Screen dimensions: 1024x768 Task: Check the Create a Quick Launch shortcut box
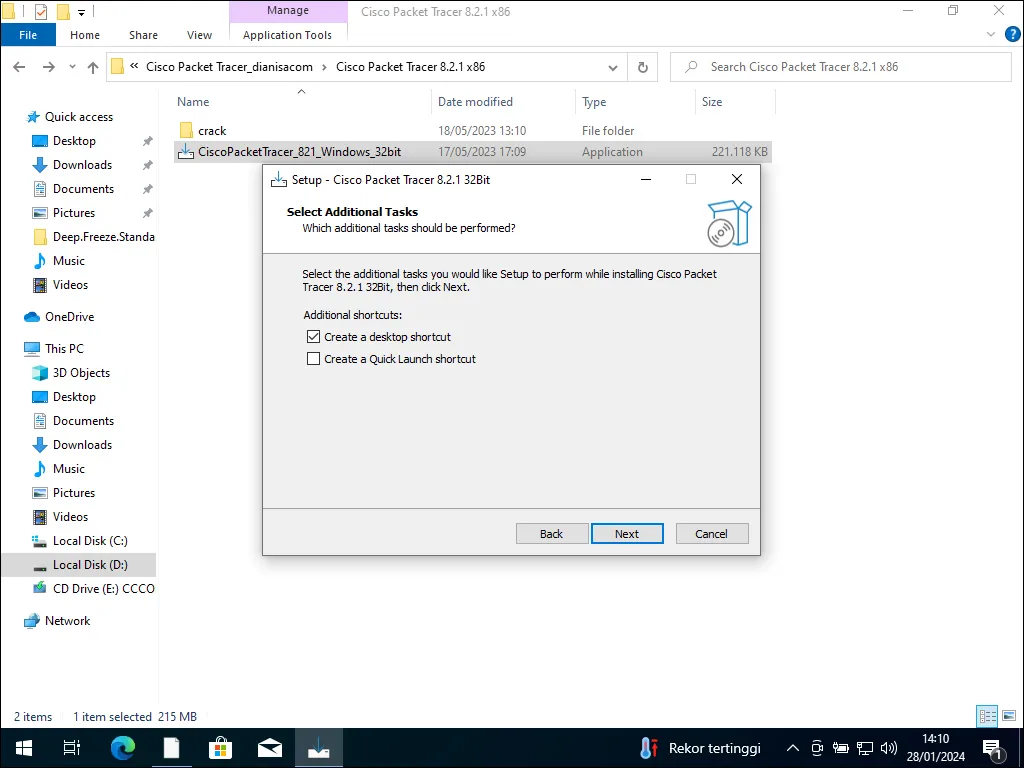[x=314, y=359]
